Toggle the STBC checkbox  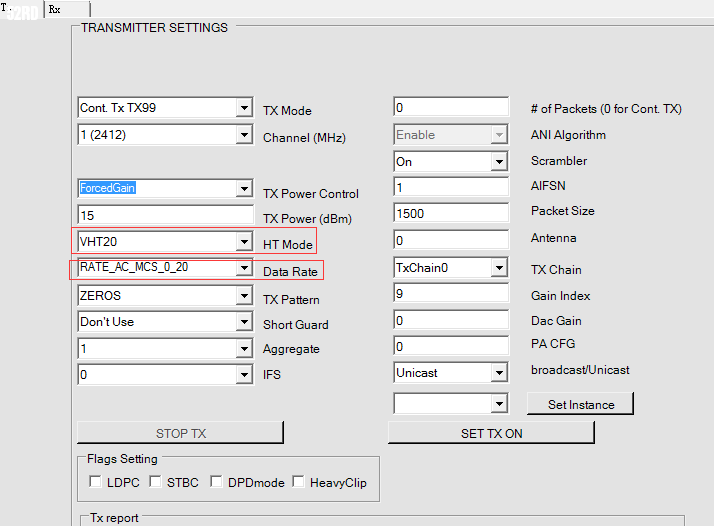[x=156, y=482]
